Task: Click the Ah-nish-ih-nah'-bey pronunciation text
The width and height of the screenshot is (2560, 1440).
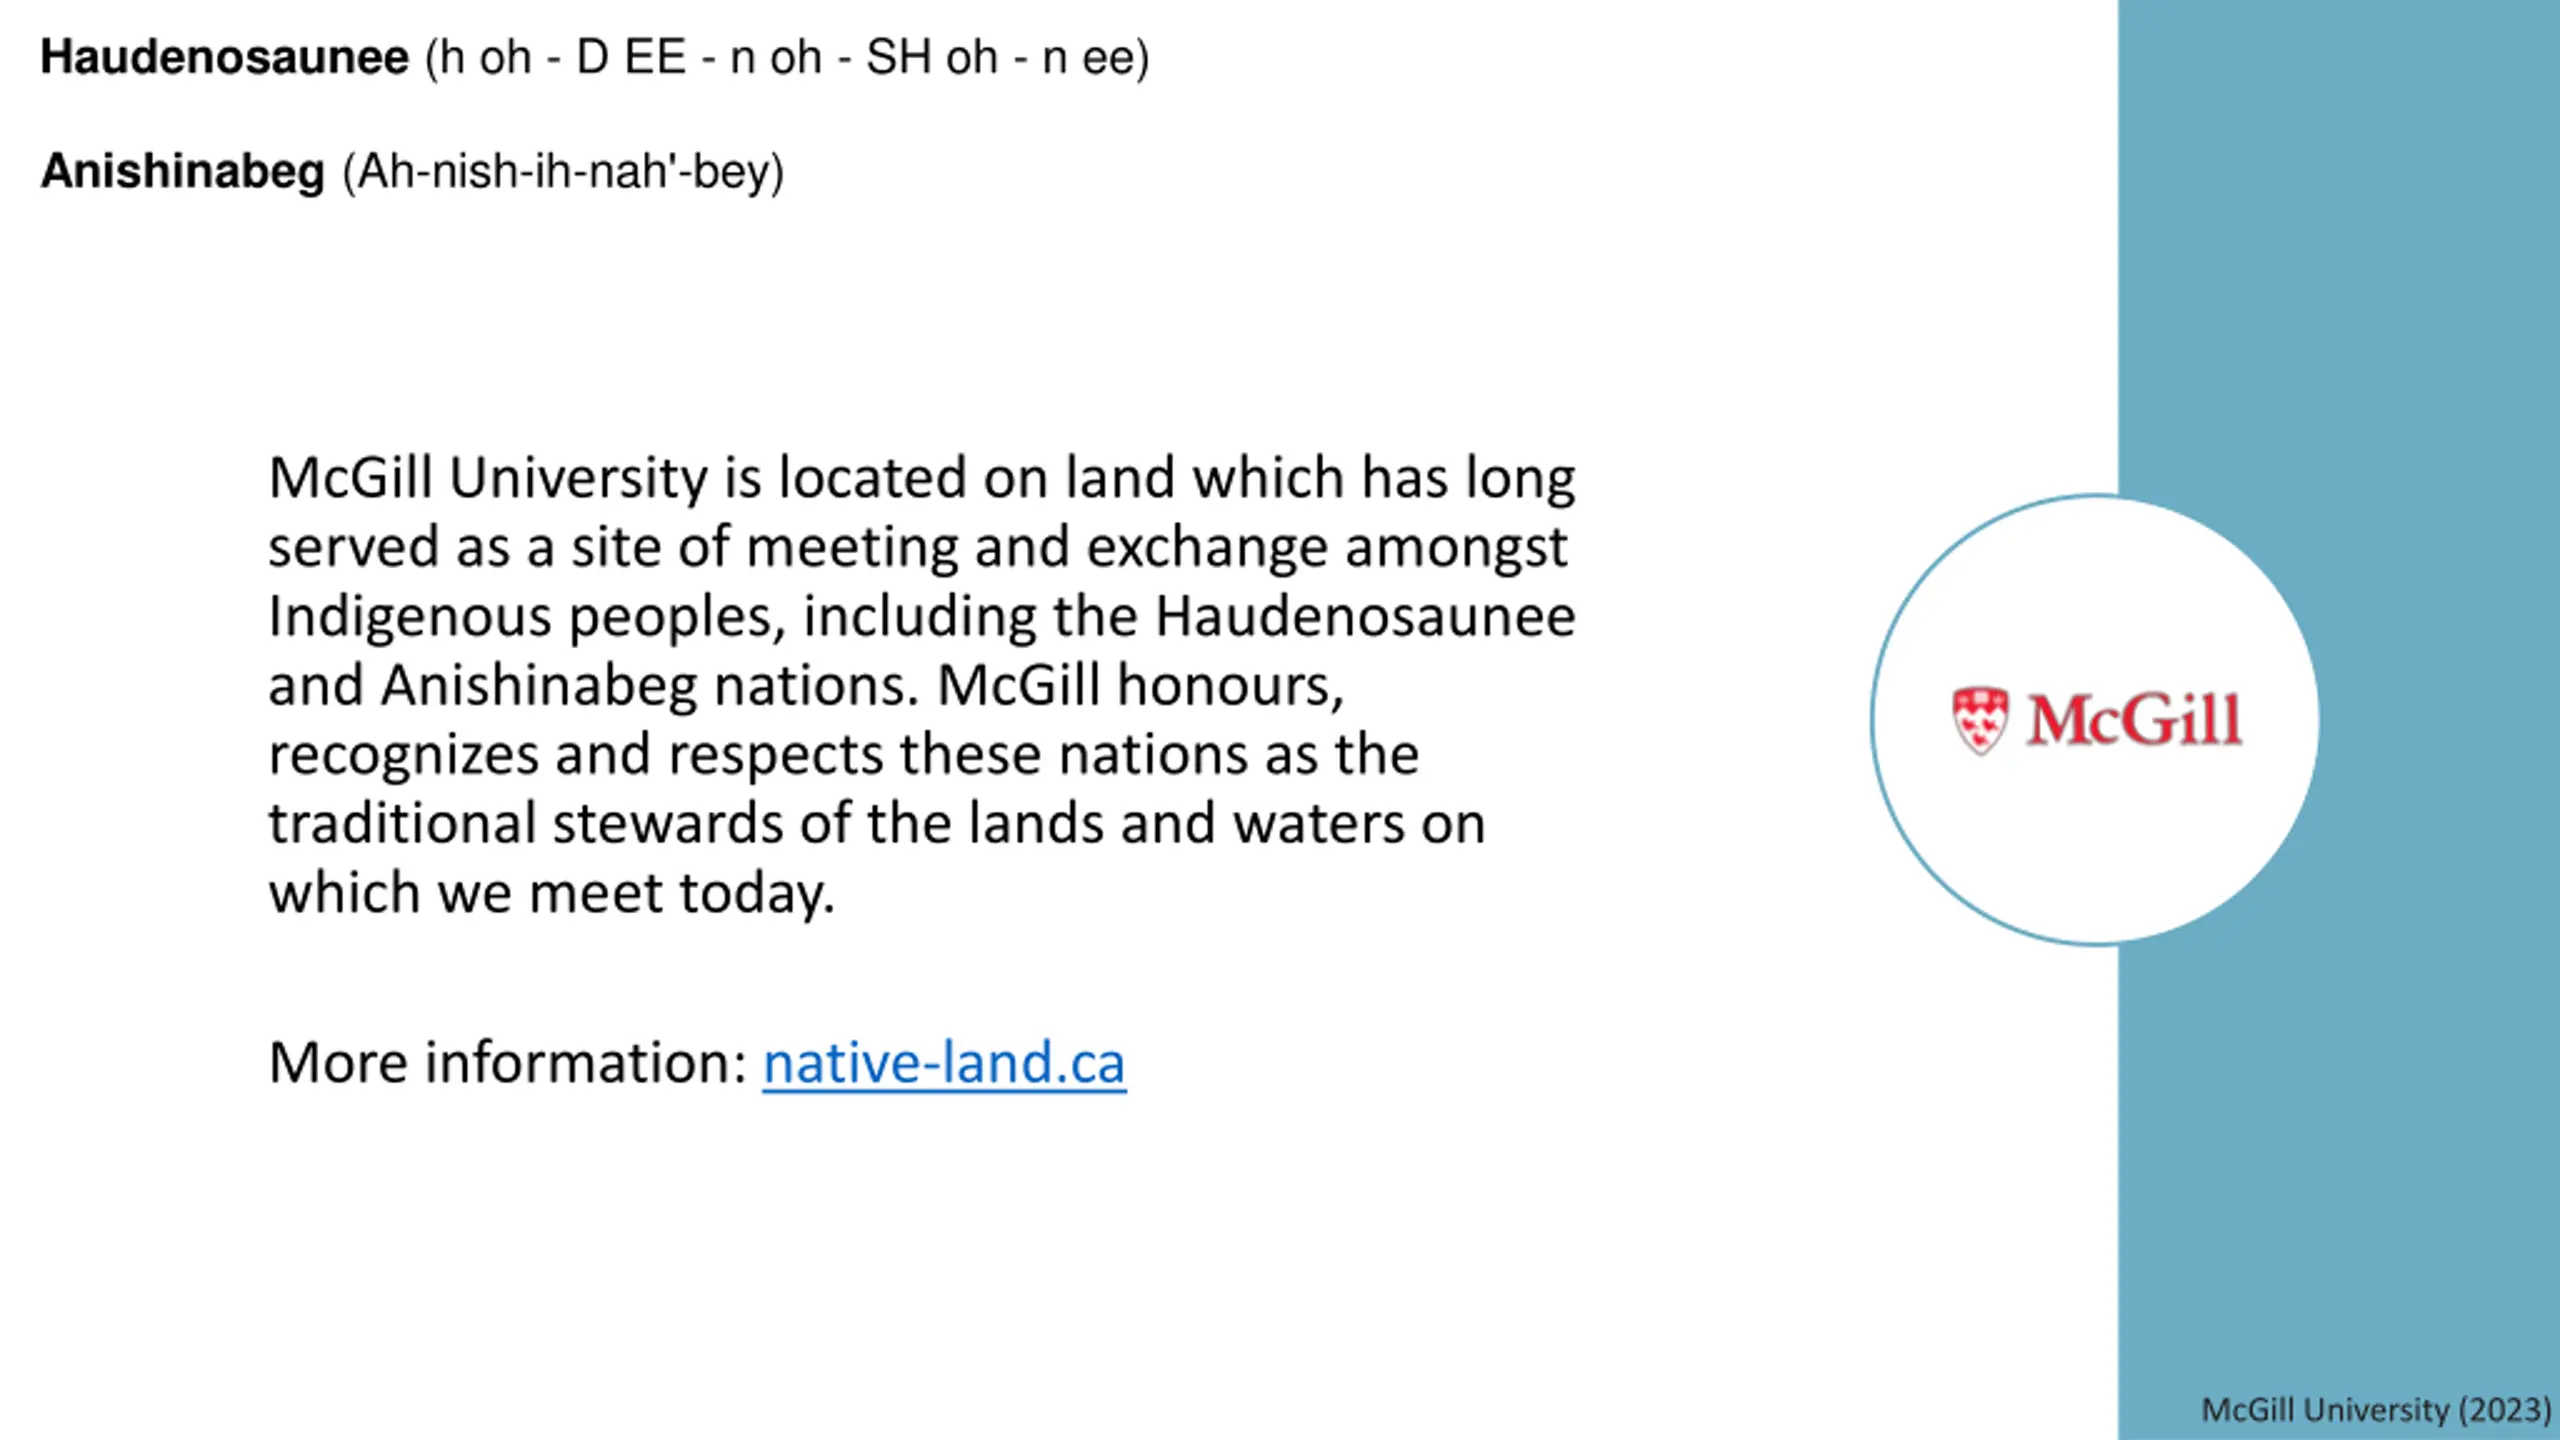Action: point(563,172)
